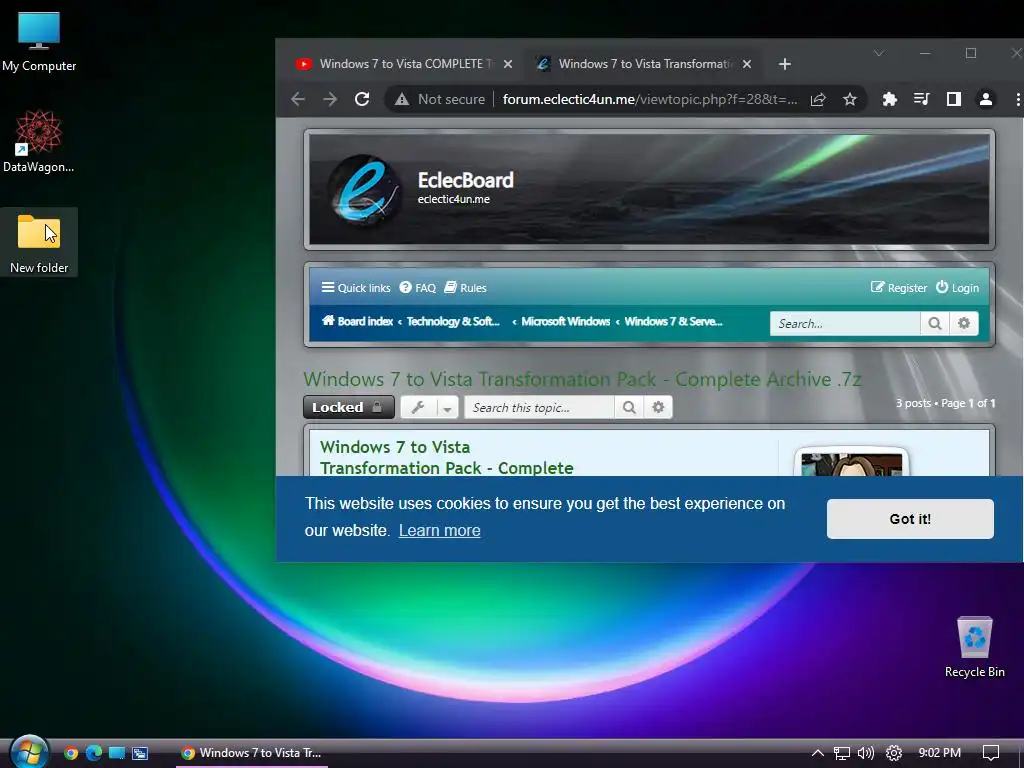The width and height of the screenshot is (1024, 768).
Task: Open Technology & Soft... breadcrumb
Action: (x=453, y=321)
